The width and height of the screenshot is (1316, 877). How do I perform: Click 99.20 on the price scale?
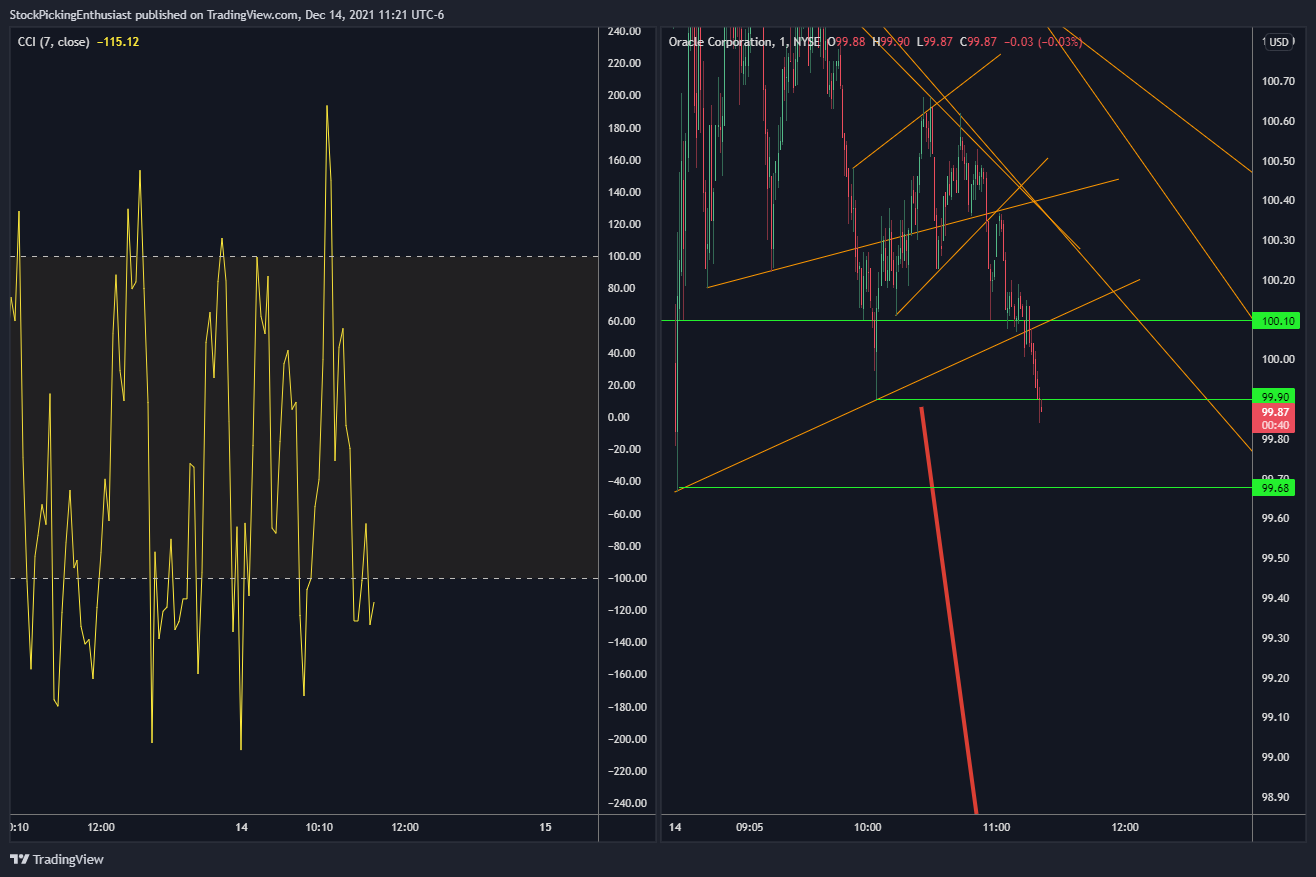[1274, 678]
